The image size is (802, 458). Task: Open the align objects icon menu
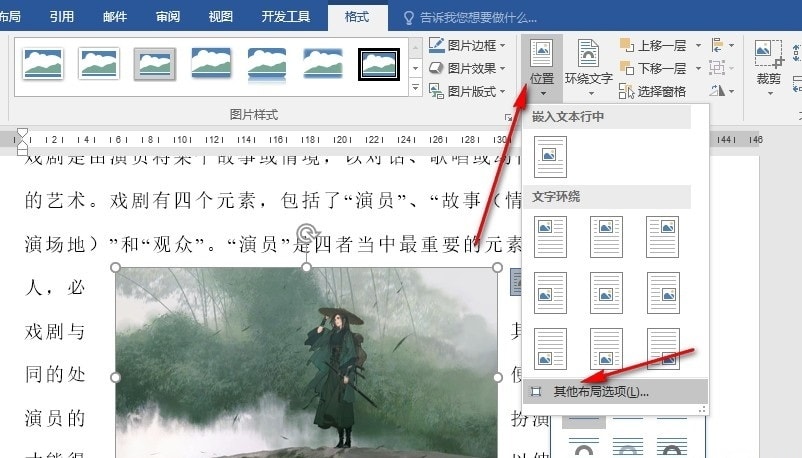(722, 46)
